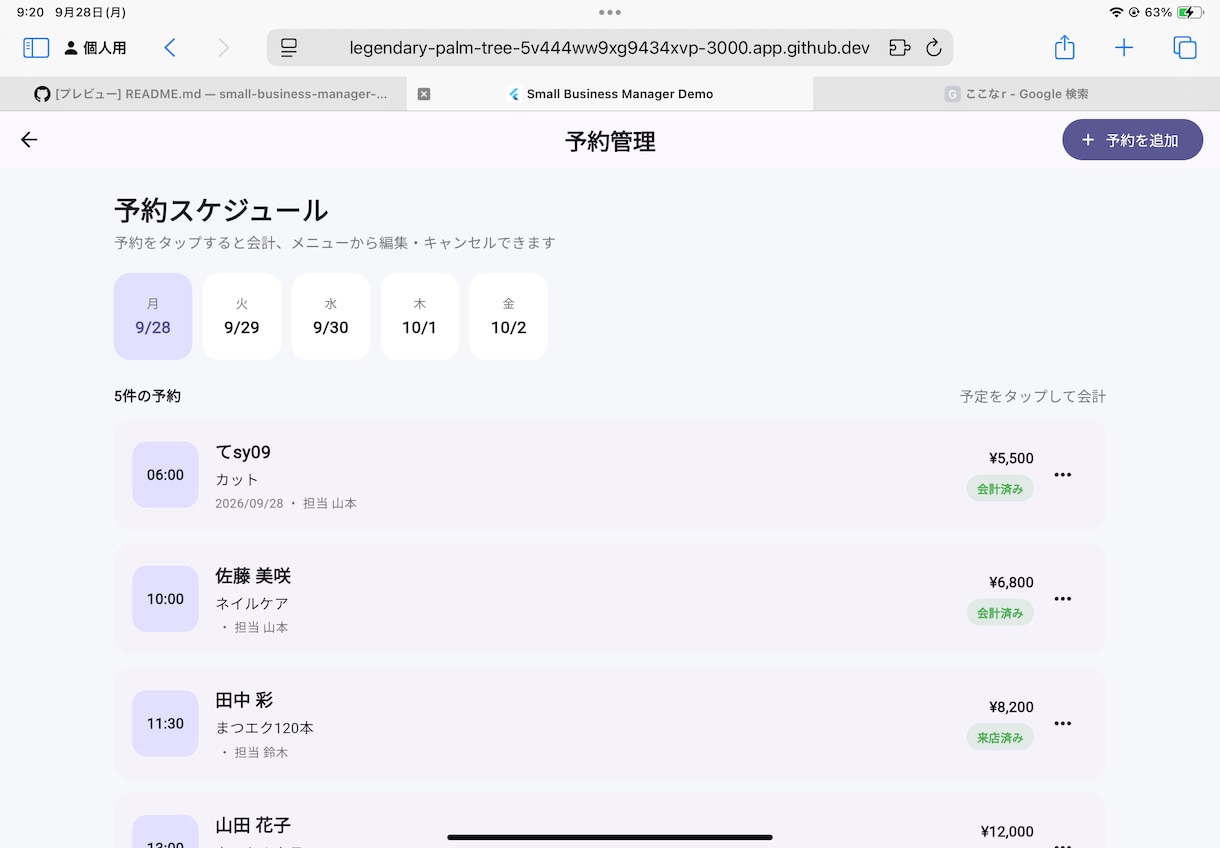Open the Share sheet

coord(1065,47)
